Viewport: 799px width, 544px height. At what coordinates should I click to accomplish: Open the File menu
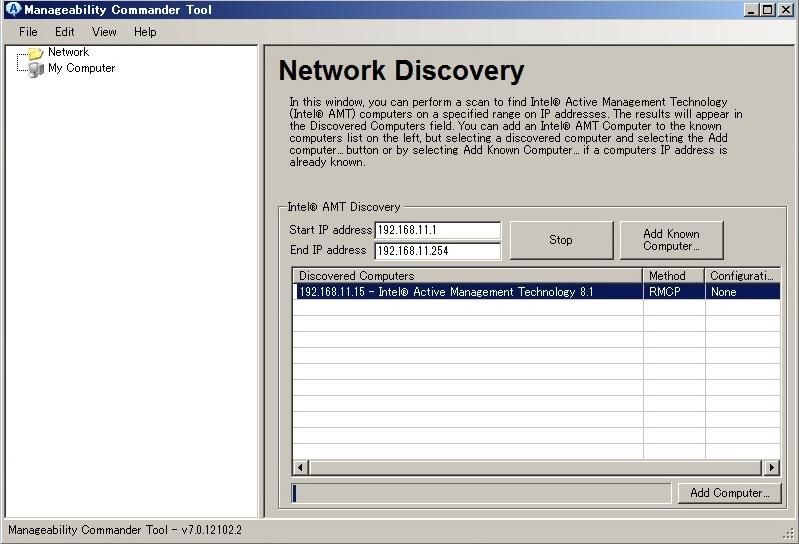pos(28,32)
